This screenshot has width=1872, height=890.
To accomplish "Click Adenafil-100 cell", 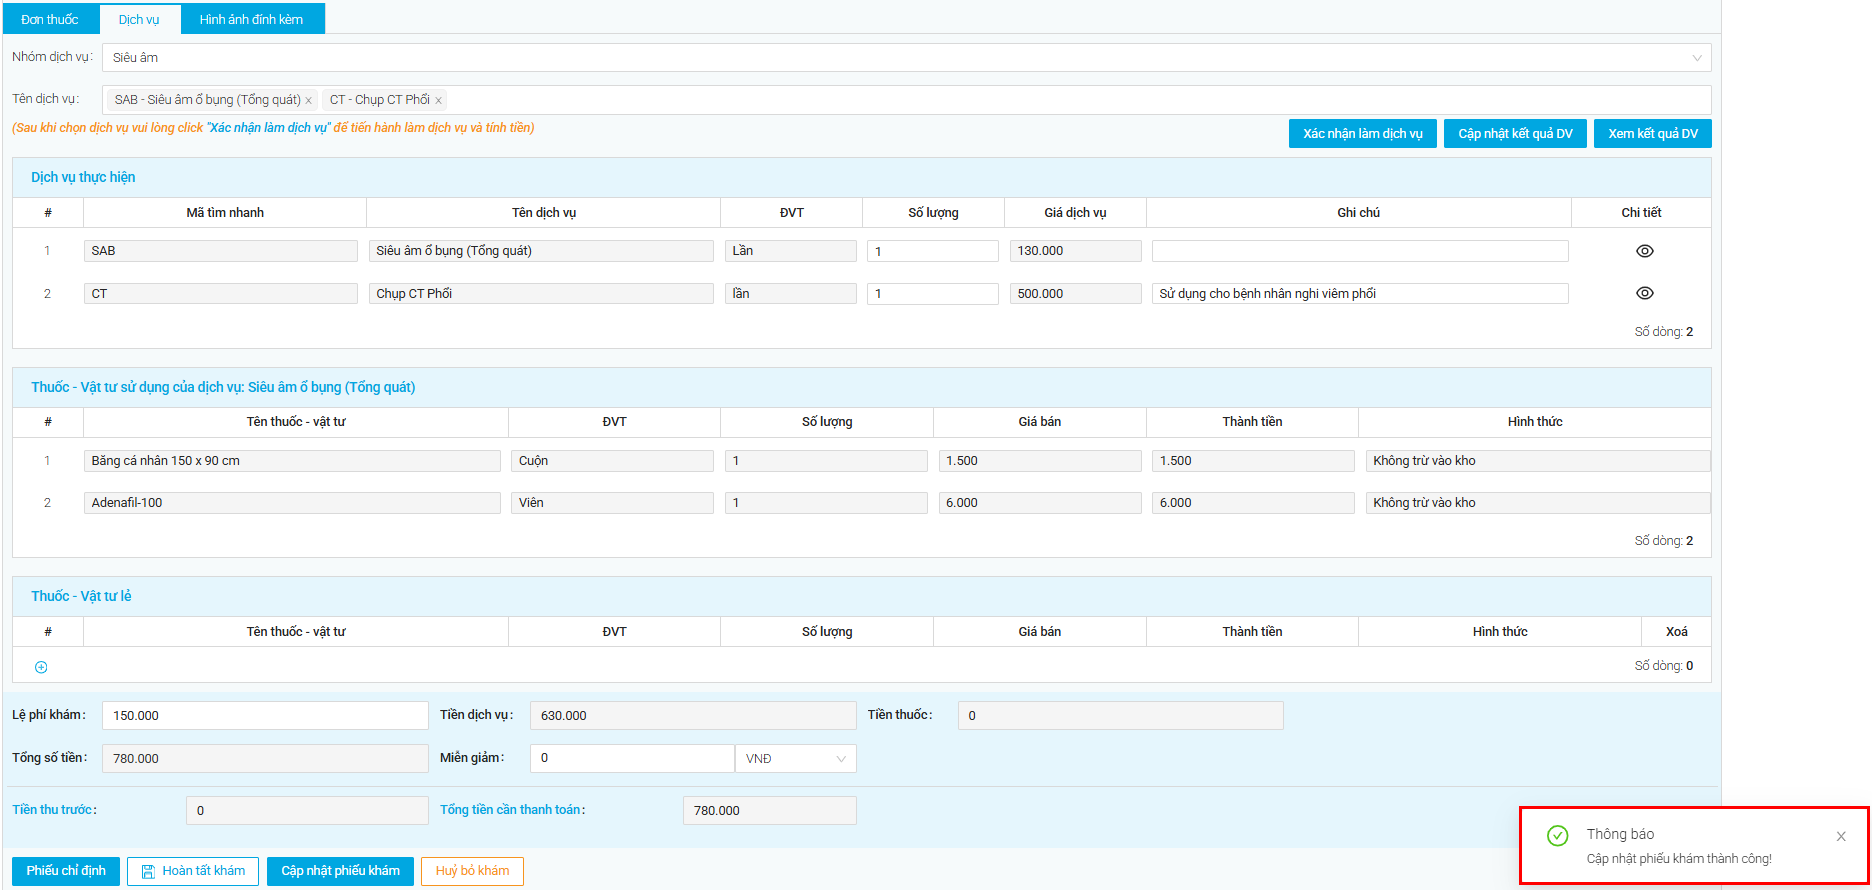I will pyautogui.click(x=292, y=503).
